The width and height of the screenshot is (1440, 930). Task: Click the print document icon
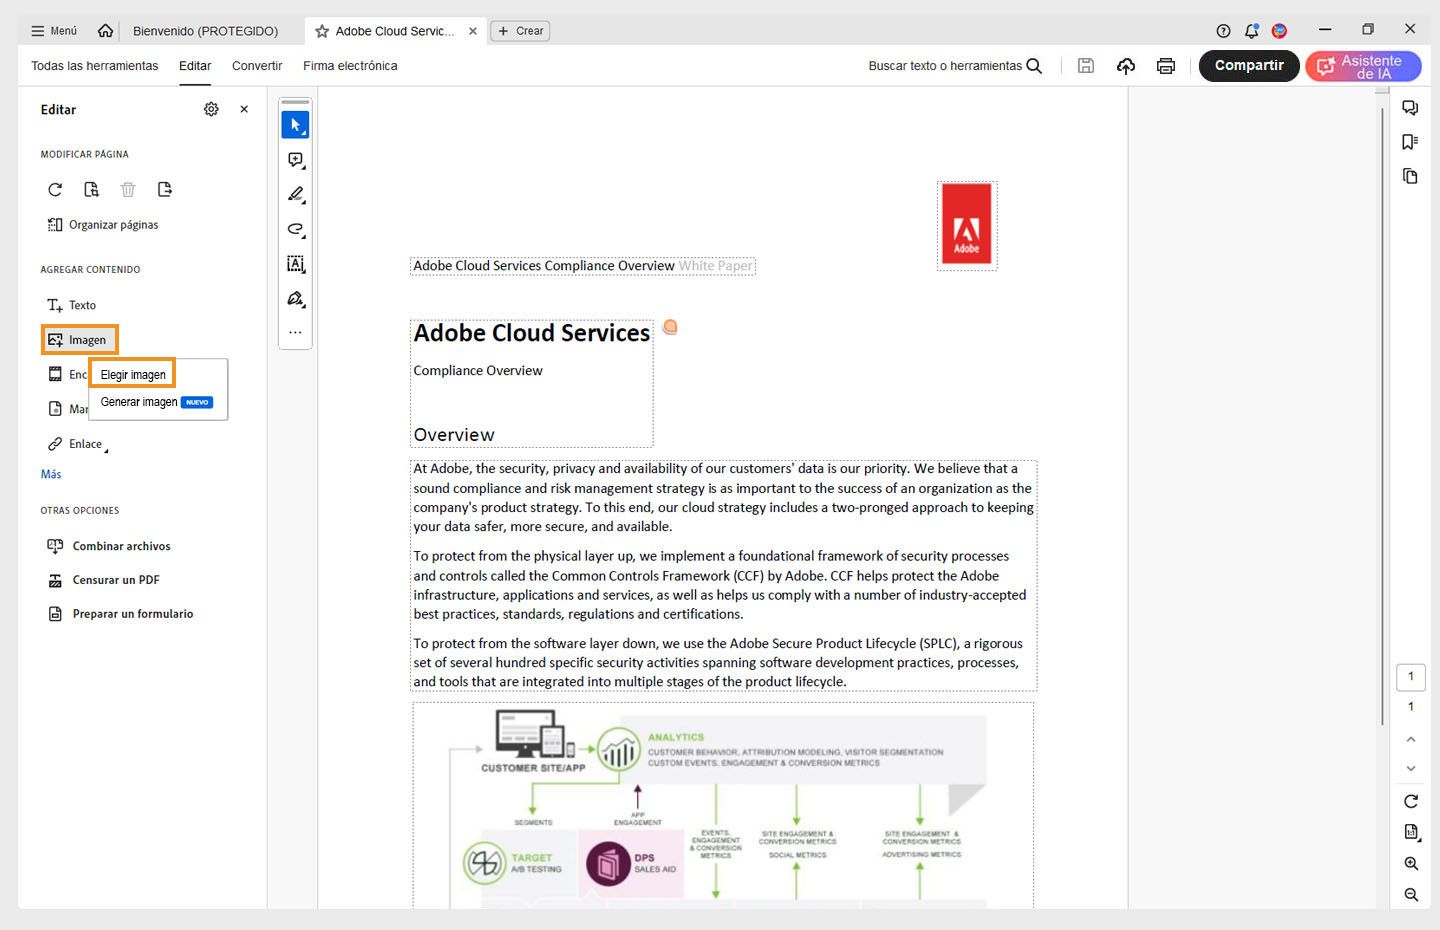coord(1165,65)
